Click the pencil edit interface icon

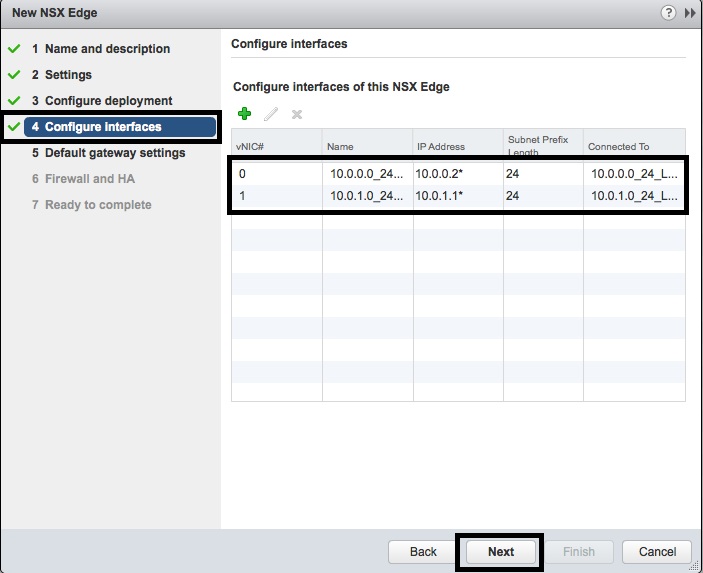[x=270, y=115]
